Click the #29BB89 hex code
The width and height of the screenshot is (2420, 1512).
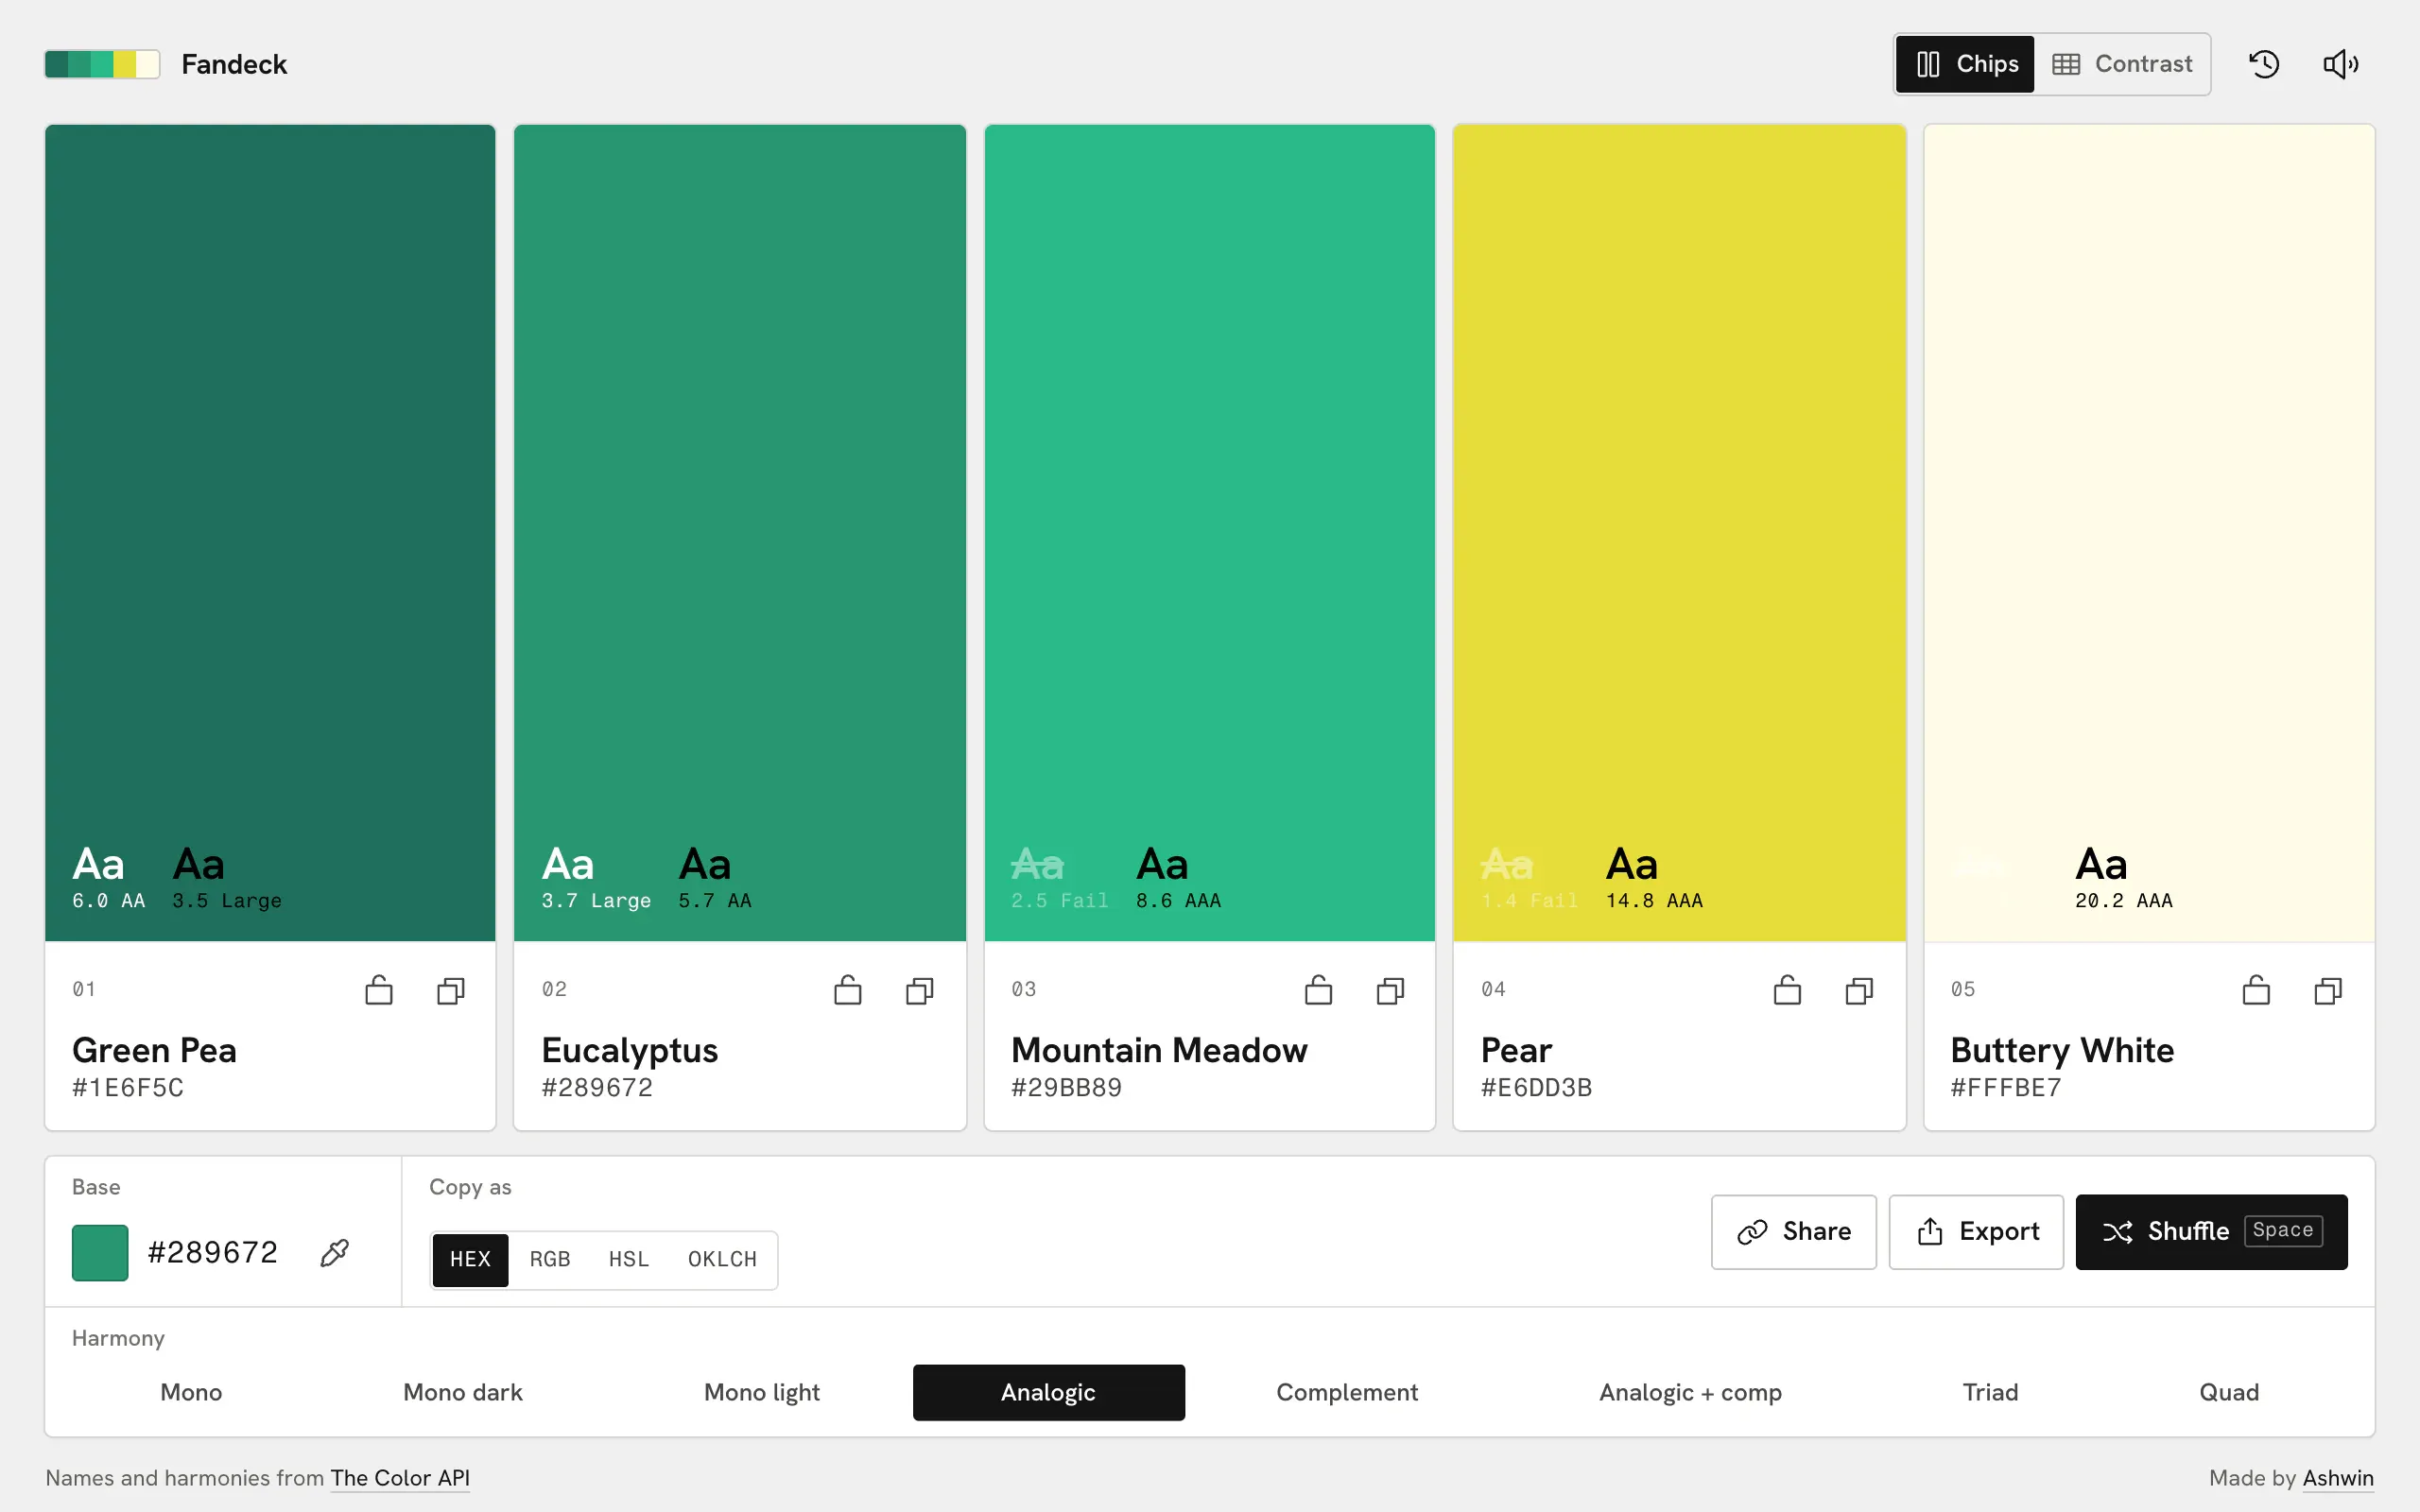[1066, 1088]
